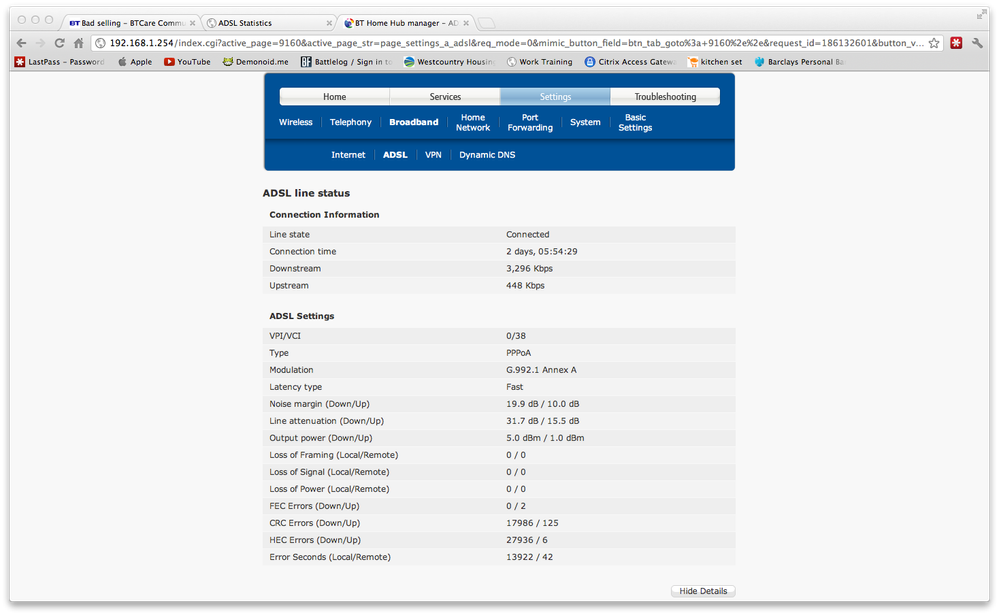Click the Hide Details button
This screenshot has width=999, height=615.
[703, 591]
